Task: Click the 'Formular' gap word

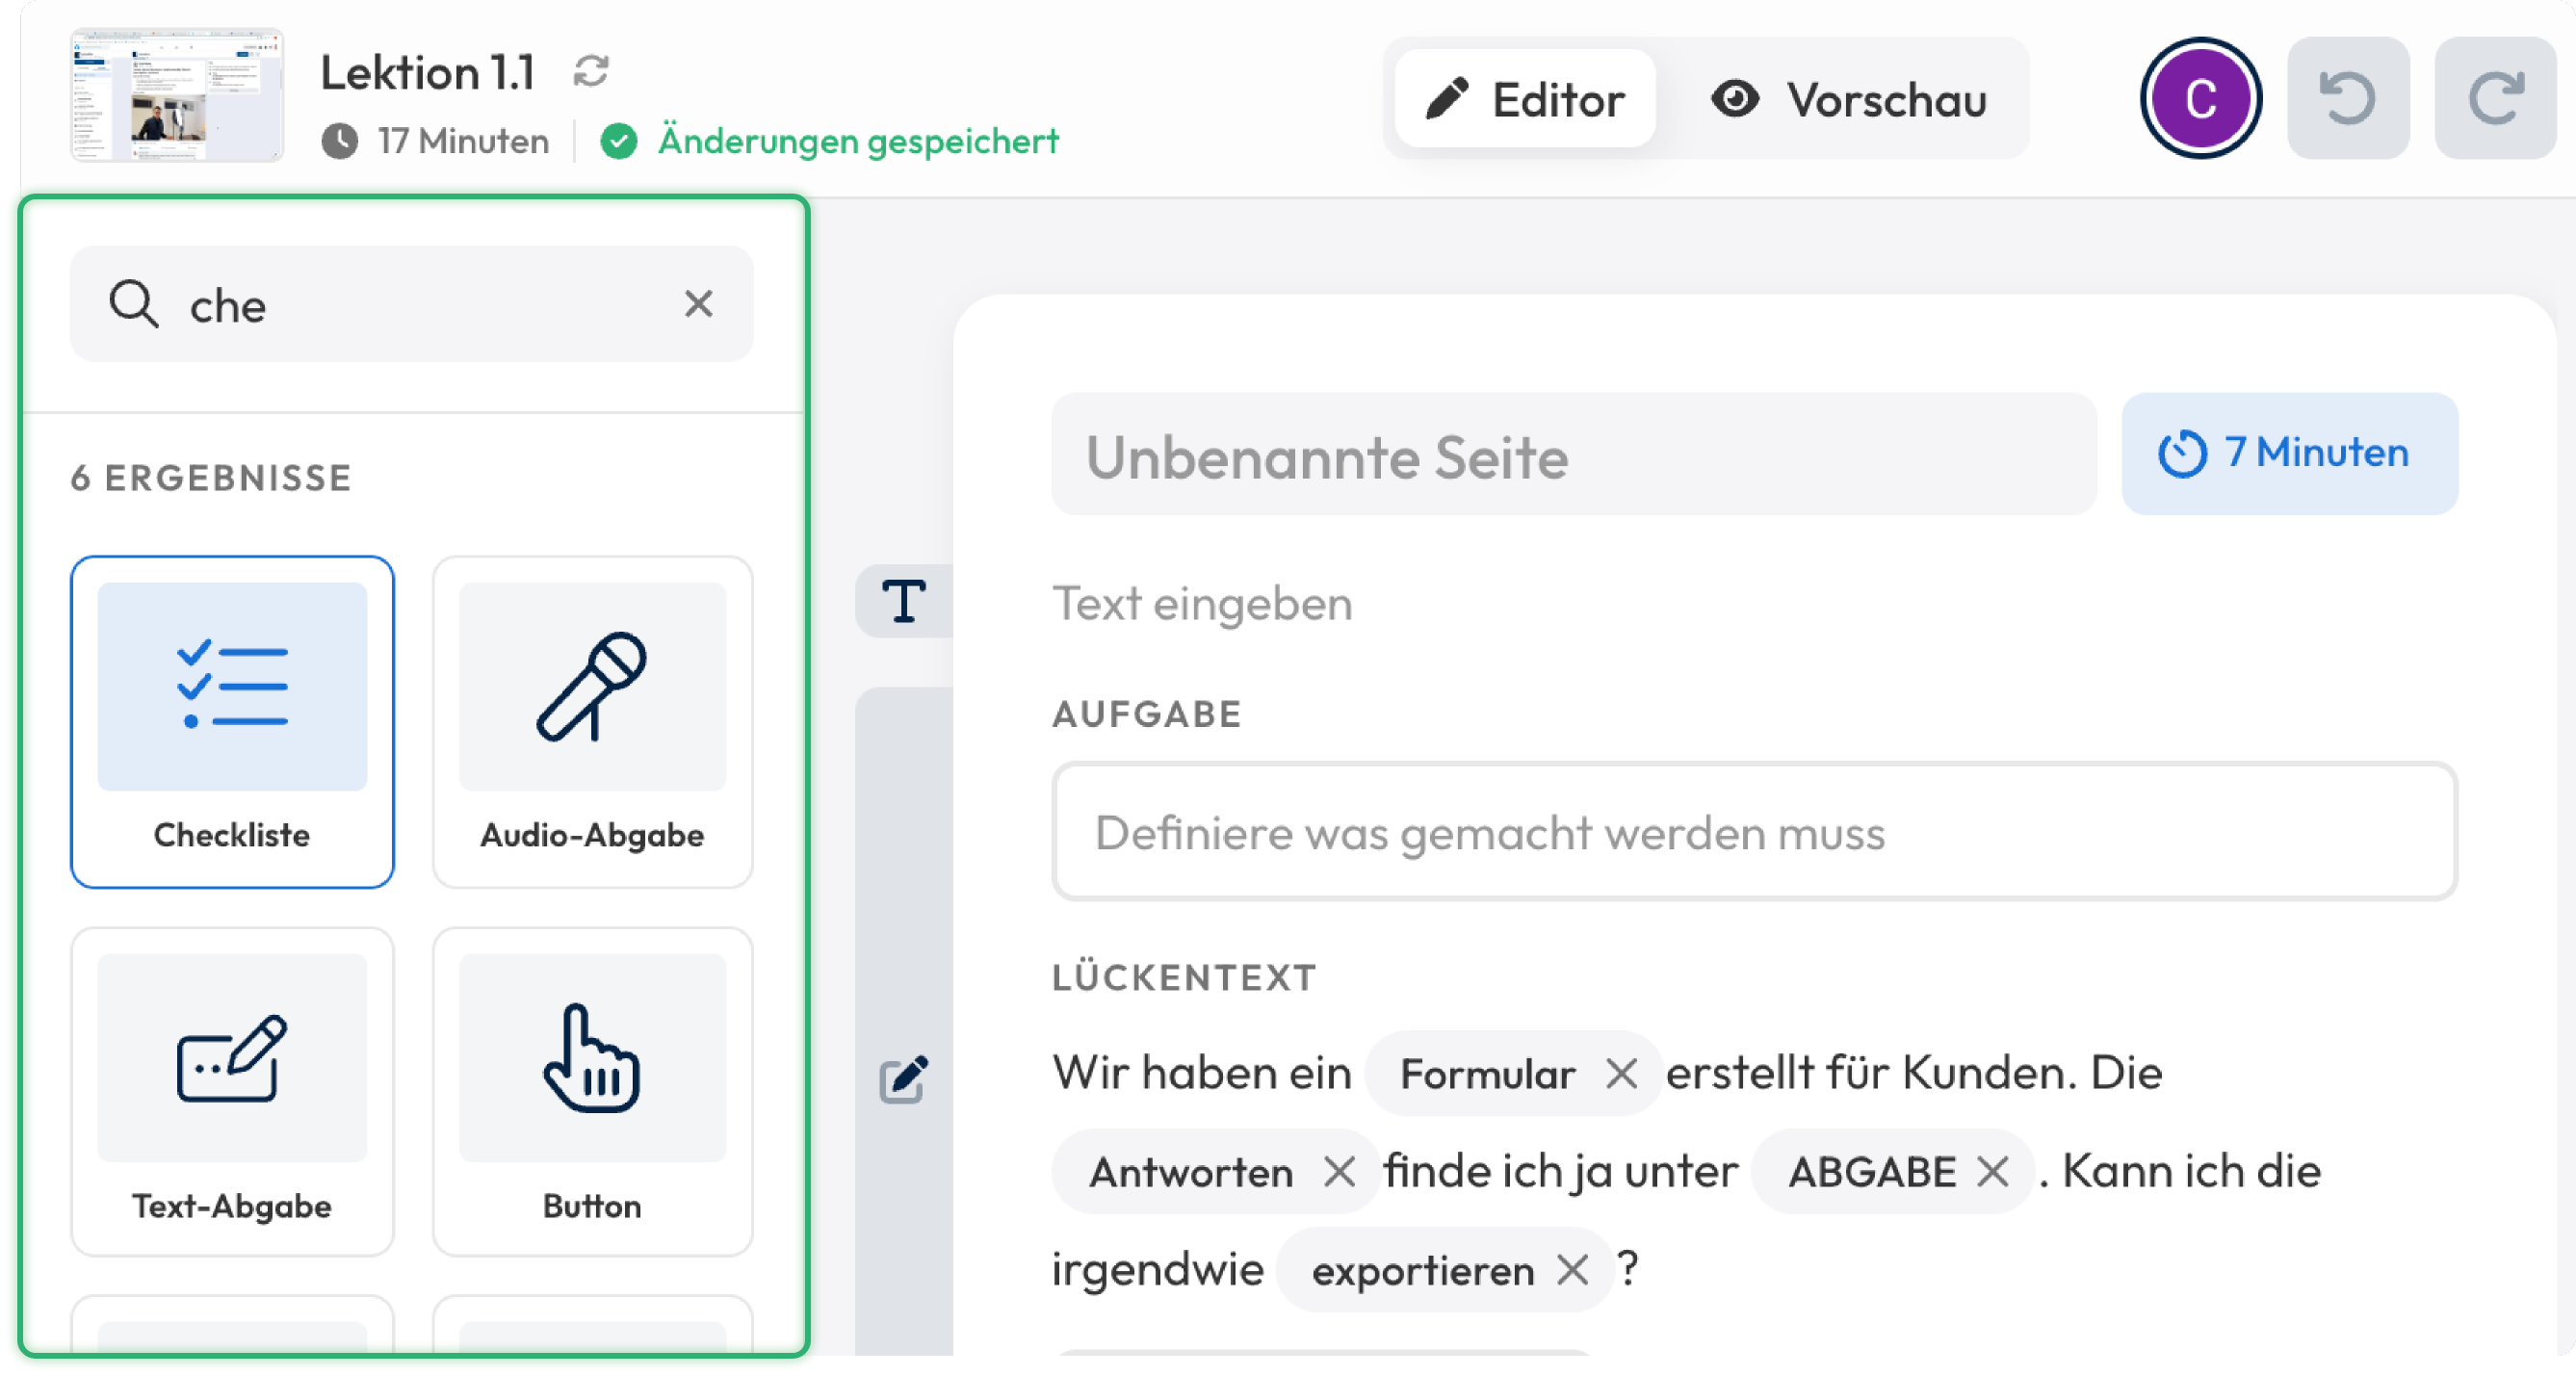Action: pyautogui.click(x=1487, y=1074)
